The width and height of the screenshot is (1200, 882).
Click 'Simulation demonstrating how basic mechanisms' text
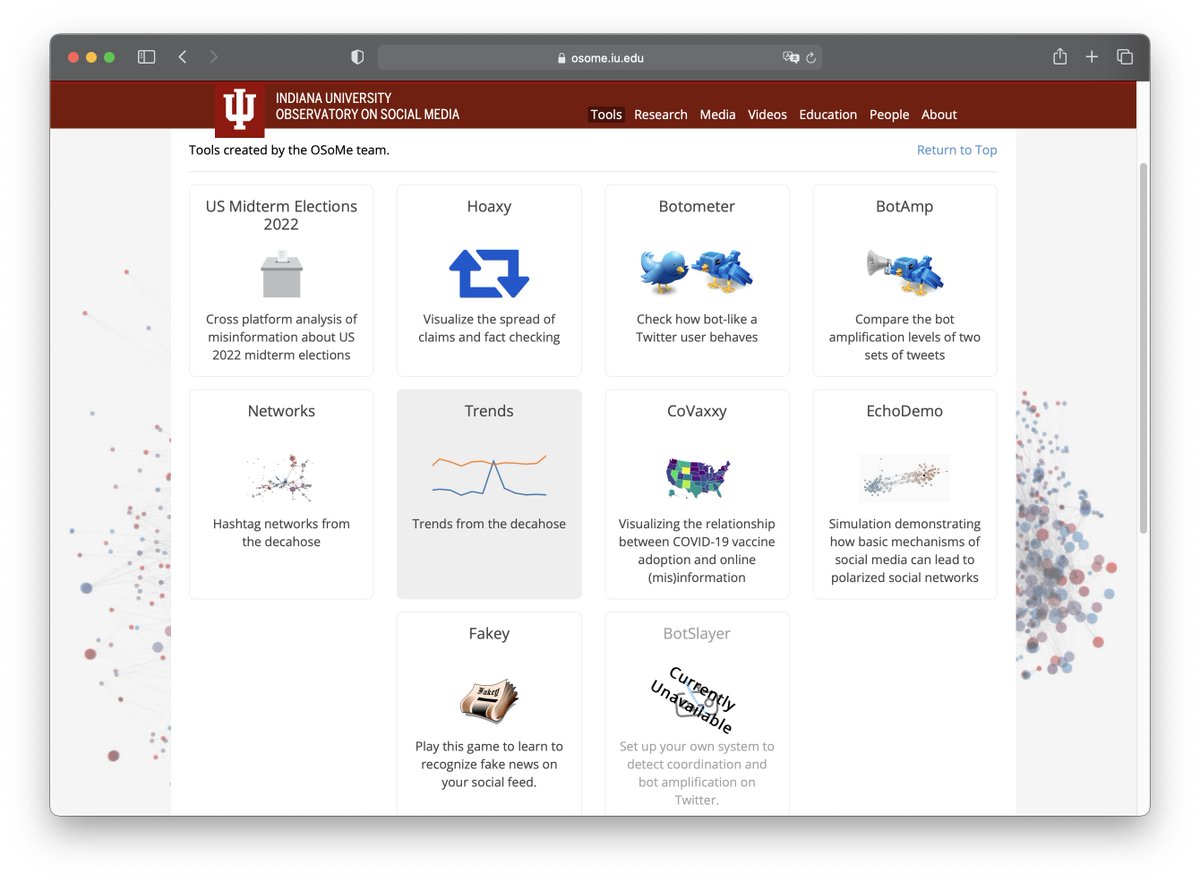pos(905,550)
